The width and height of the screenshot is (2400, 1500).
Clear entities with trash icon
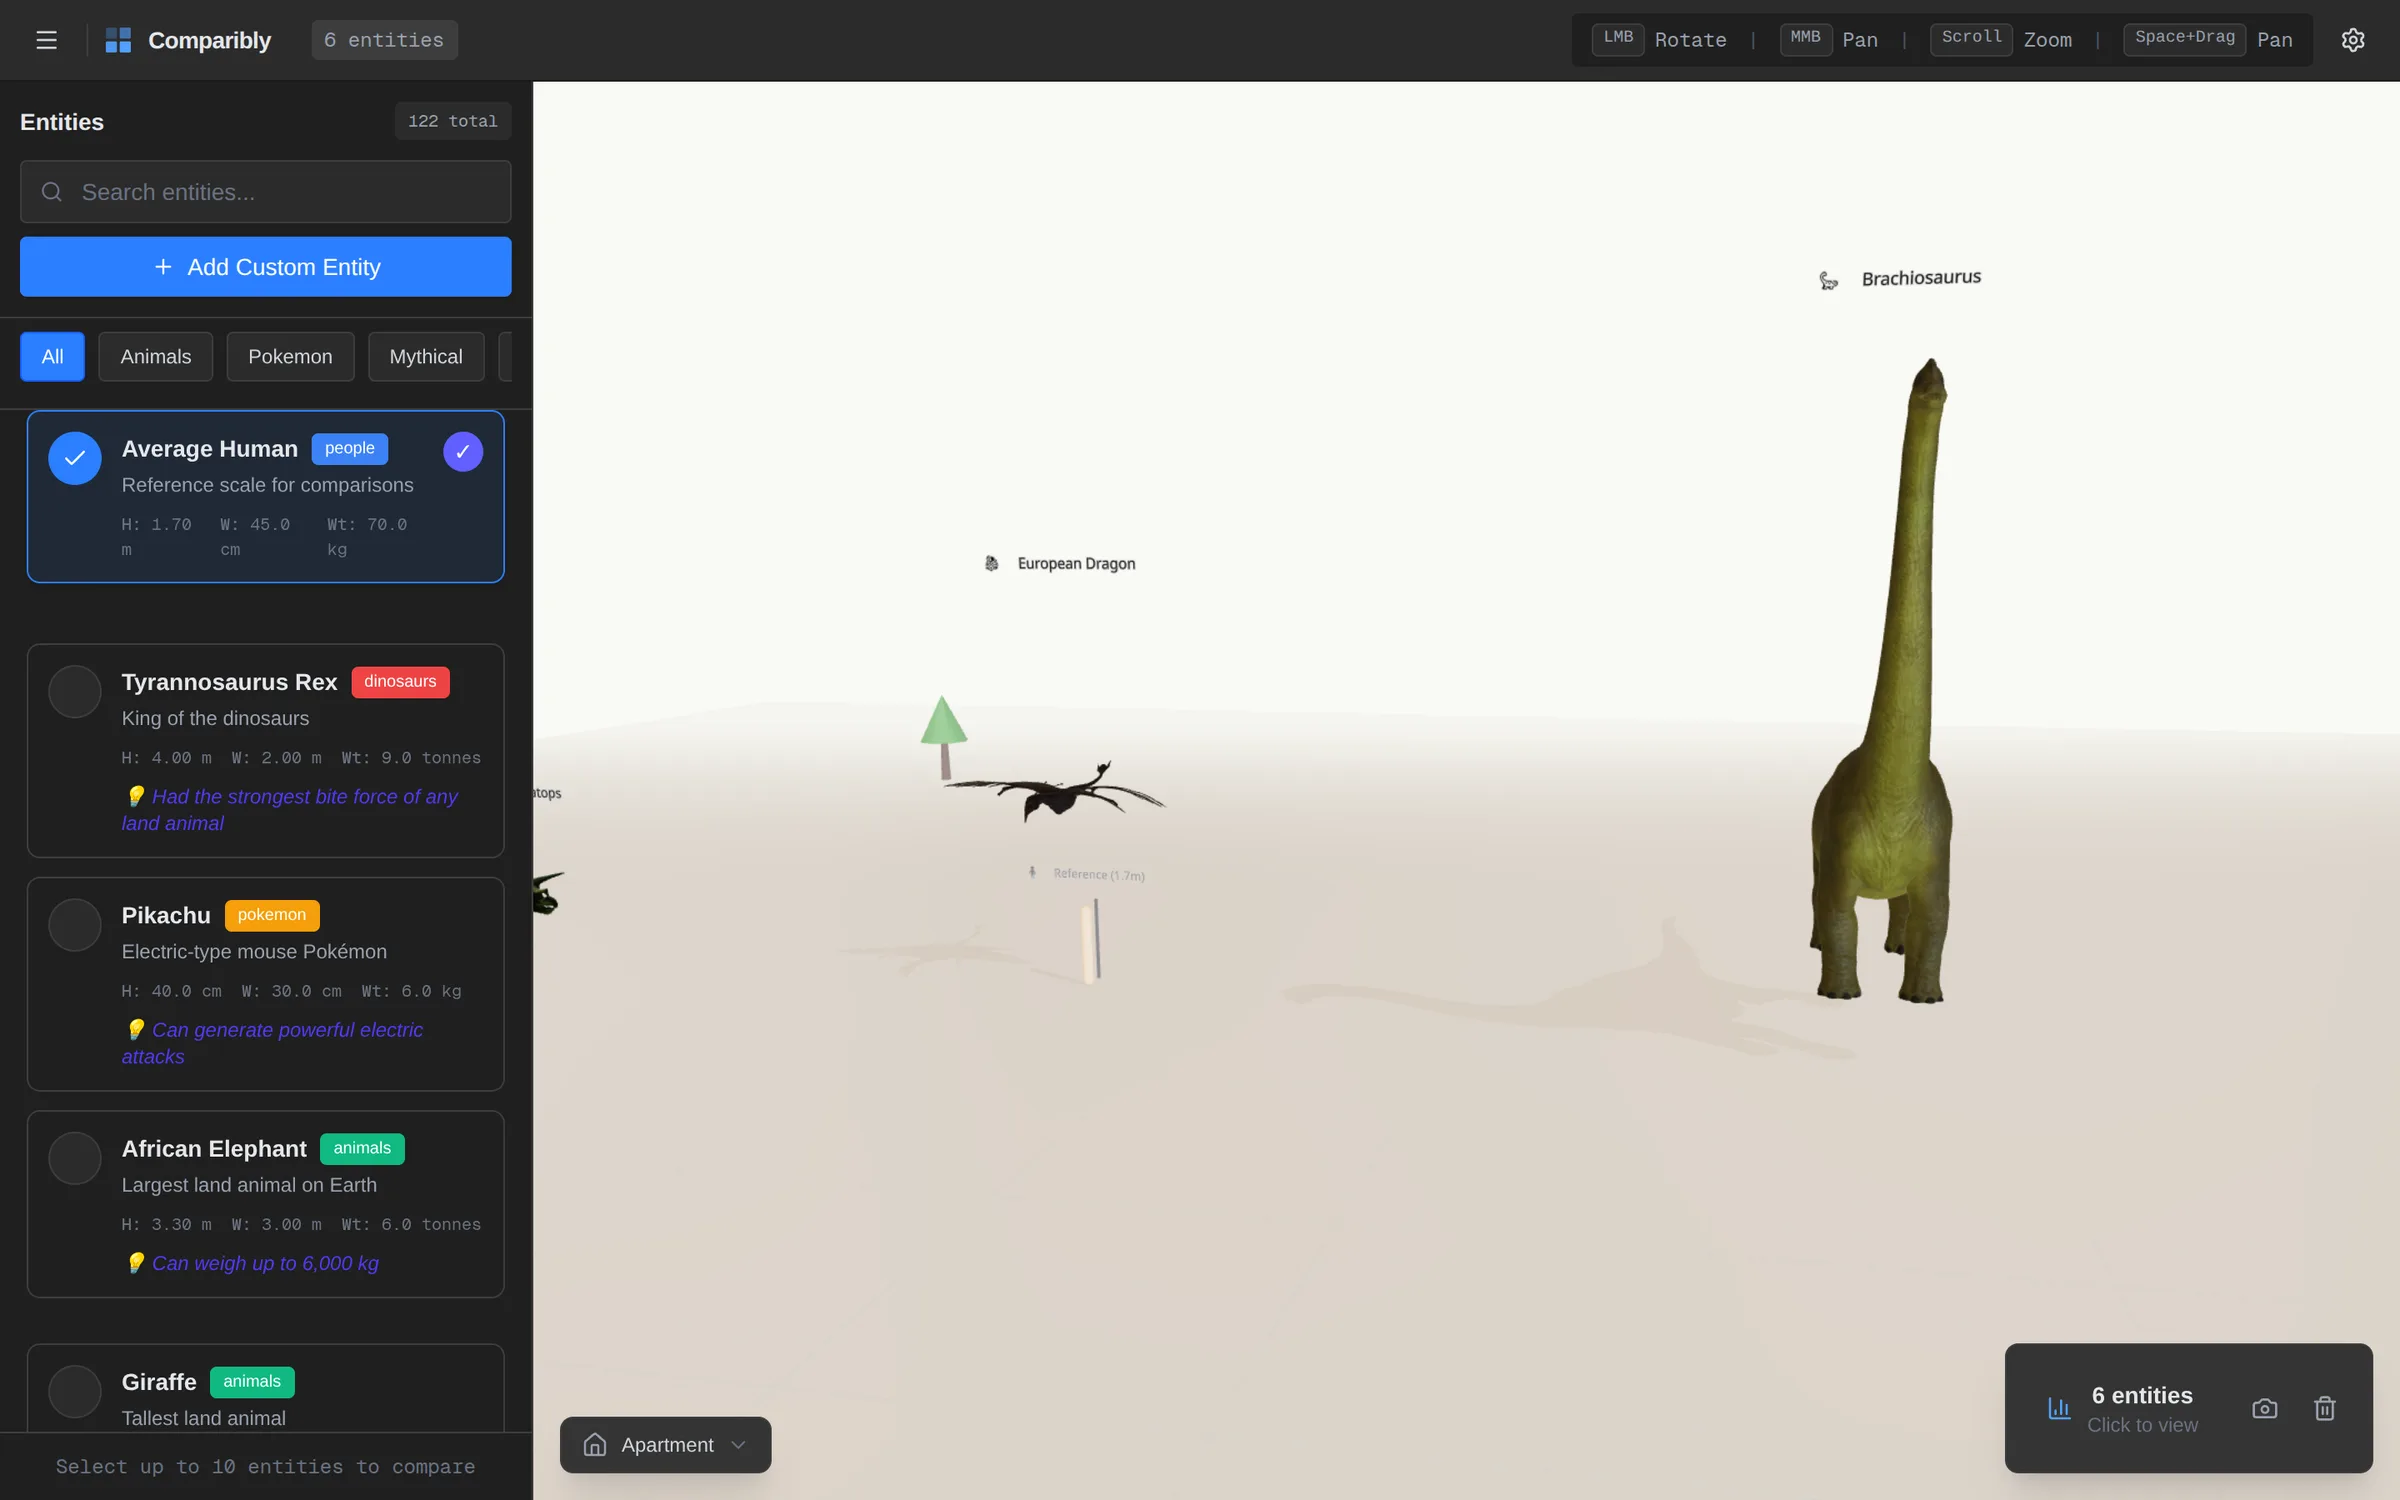point(2325,1408)
